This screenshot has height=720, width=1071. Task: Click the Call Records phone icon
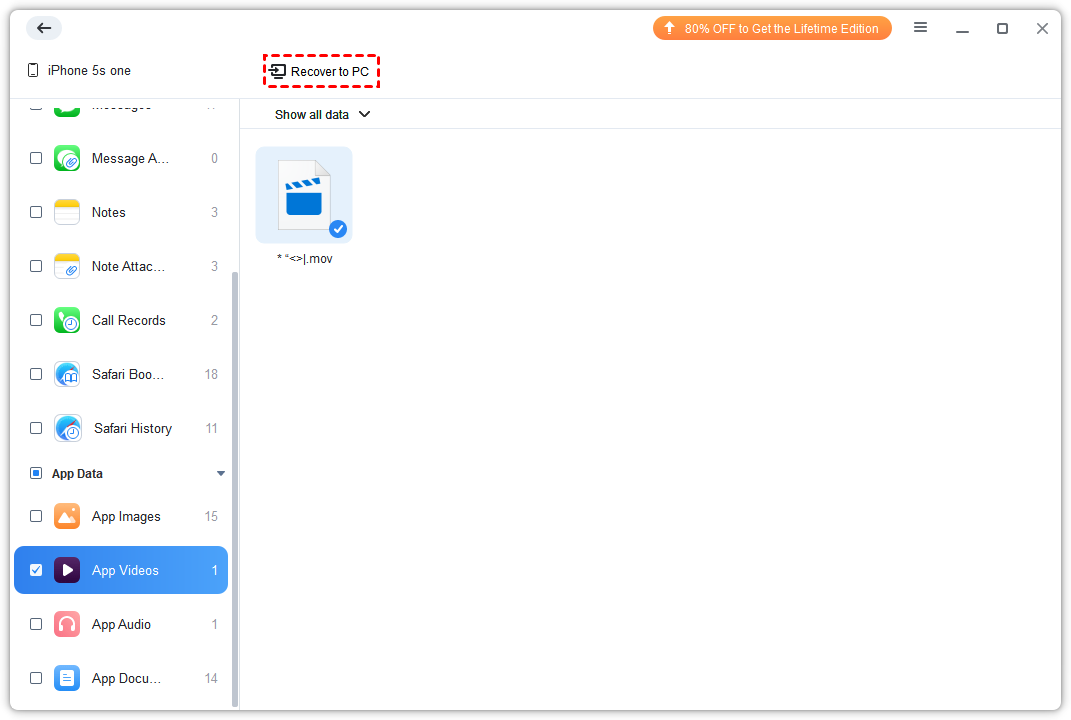click(67, 320)
